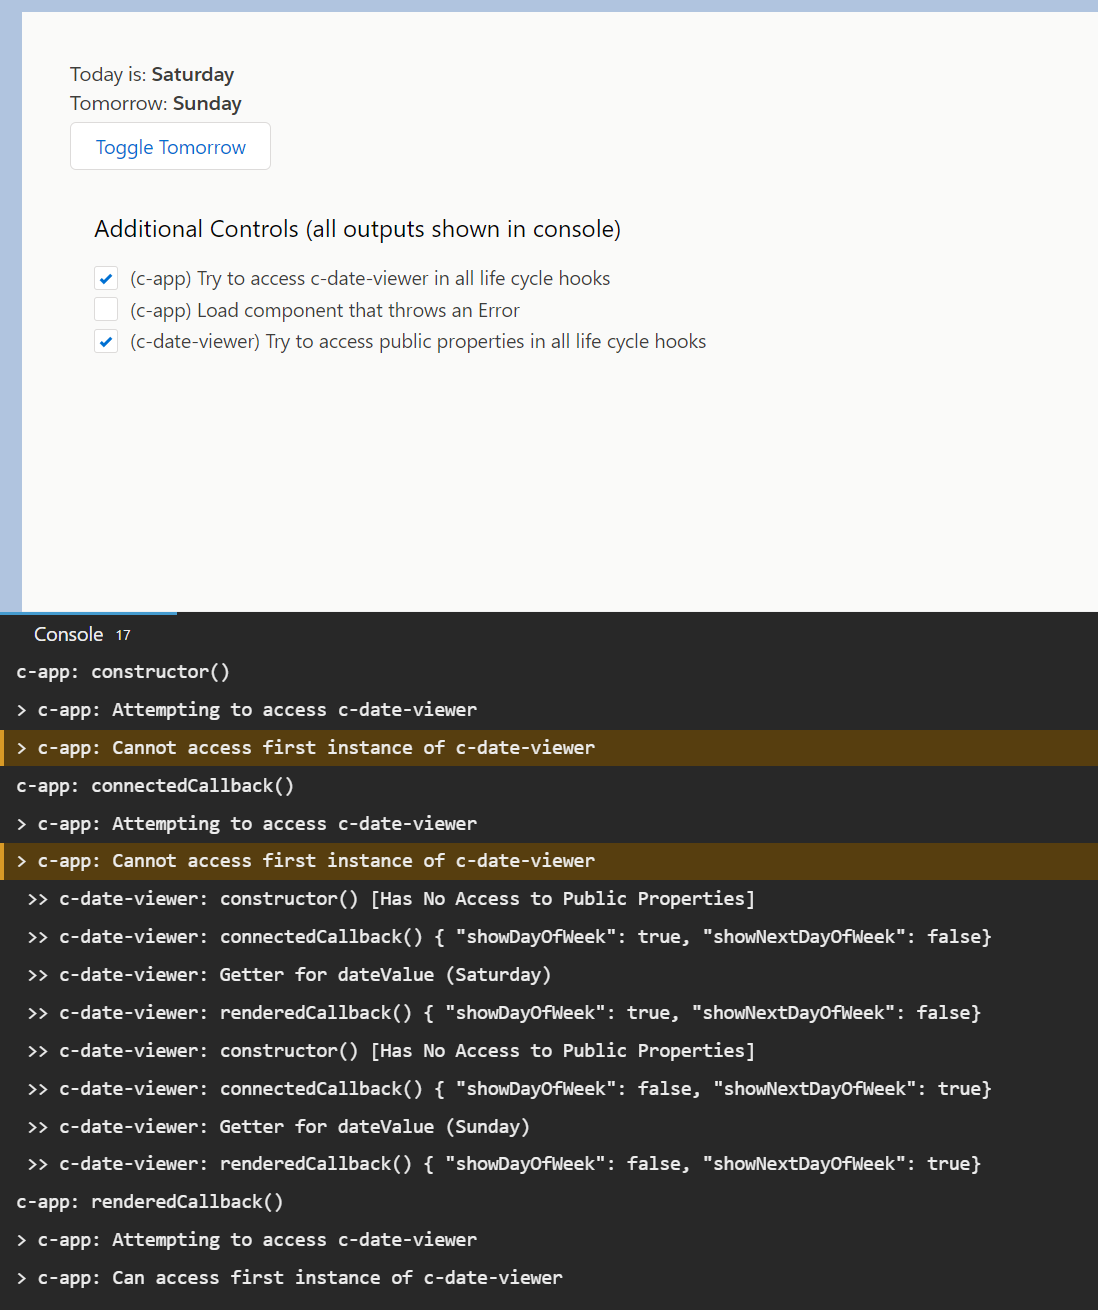Click the ">>" icon beside "Getter for dateValue (Sunday)"
The width and height of the screenshot is (1098, 1310).
click(36, 1126)
